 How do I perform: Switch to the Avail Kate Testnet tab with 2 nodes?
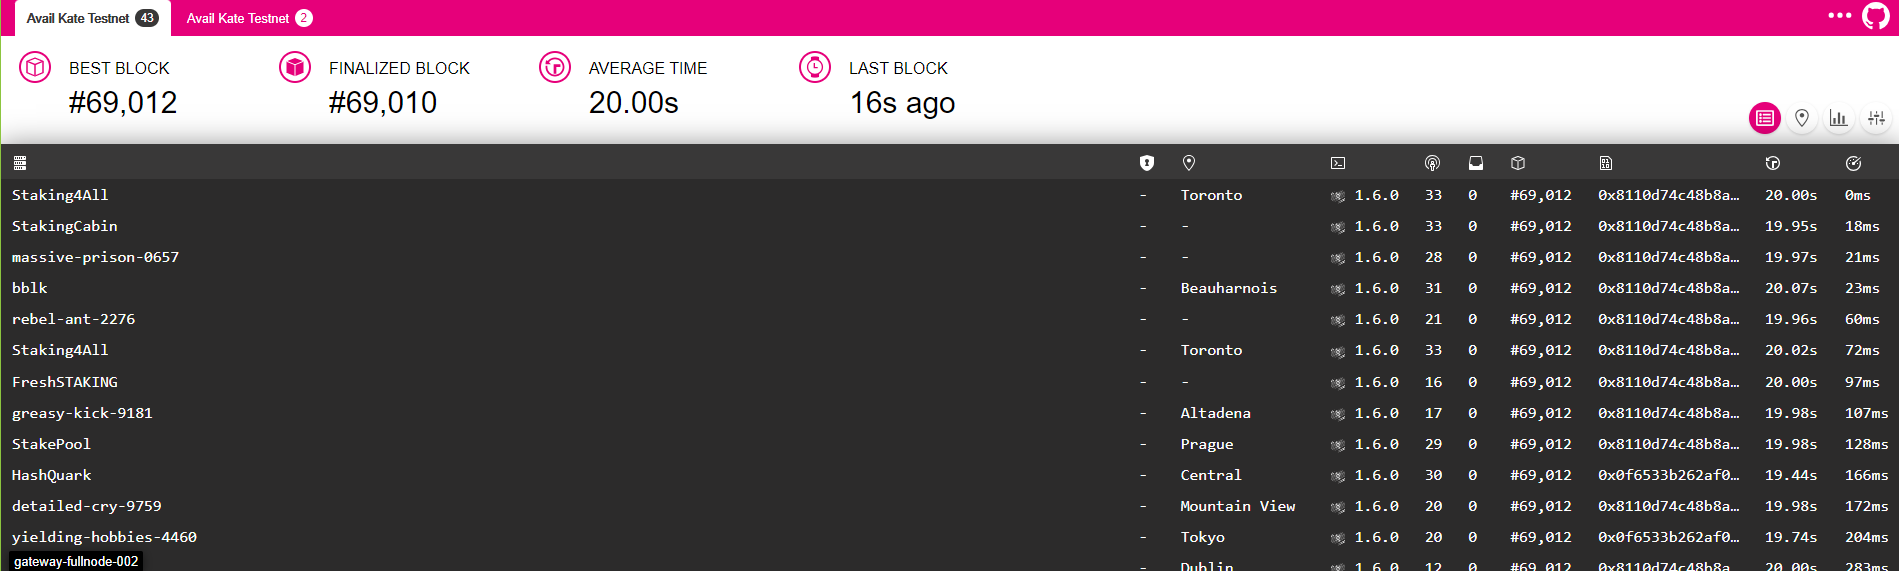click(x=249, y=18)
